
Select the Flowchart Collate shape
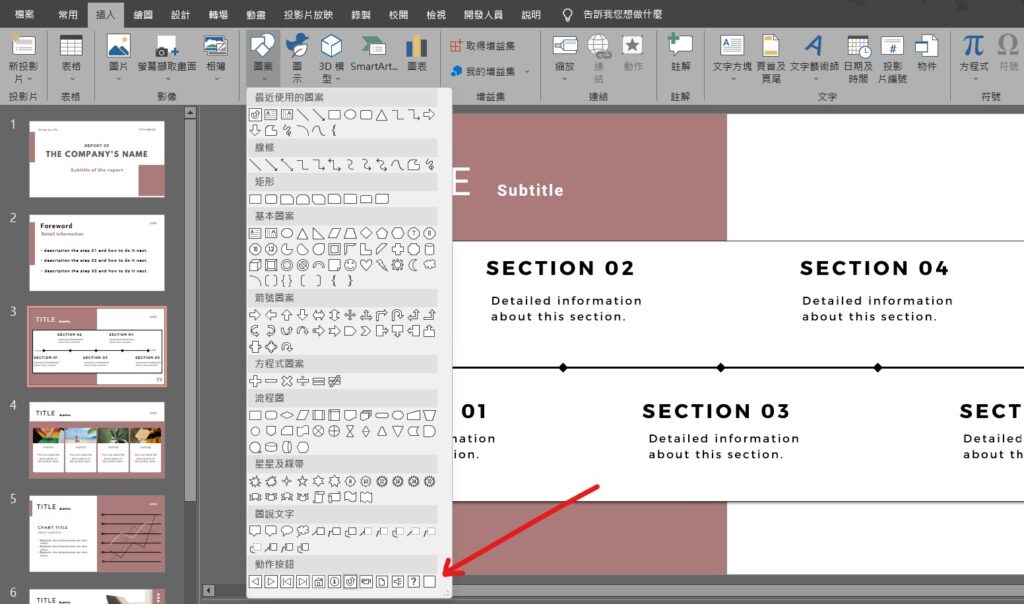pyautogui.click(x=350, y=431)
